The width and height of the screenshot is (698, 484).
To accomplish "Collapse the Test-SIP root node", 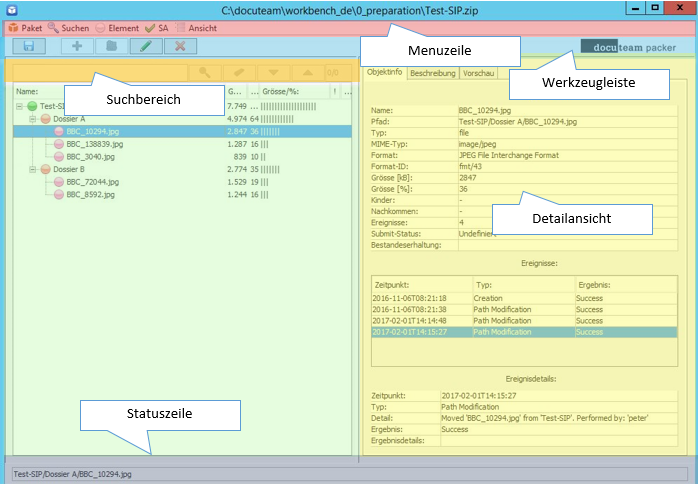I will (18, 106).
